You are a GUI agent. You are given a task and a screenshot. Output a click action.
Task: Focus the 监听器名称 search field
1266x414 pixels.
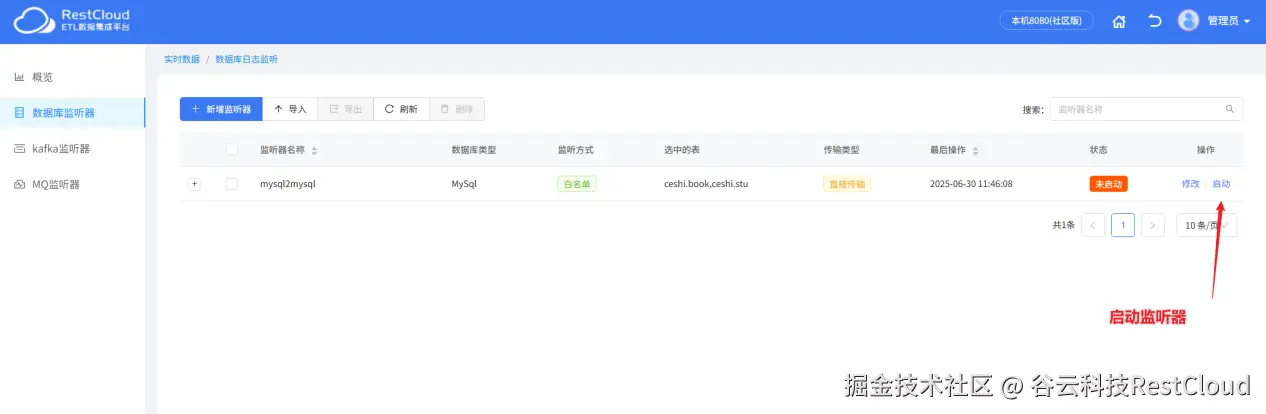1134,109
